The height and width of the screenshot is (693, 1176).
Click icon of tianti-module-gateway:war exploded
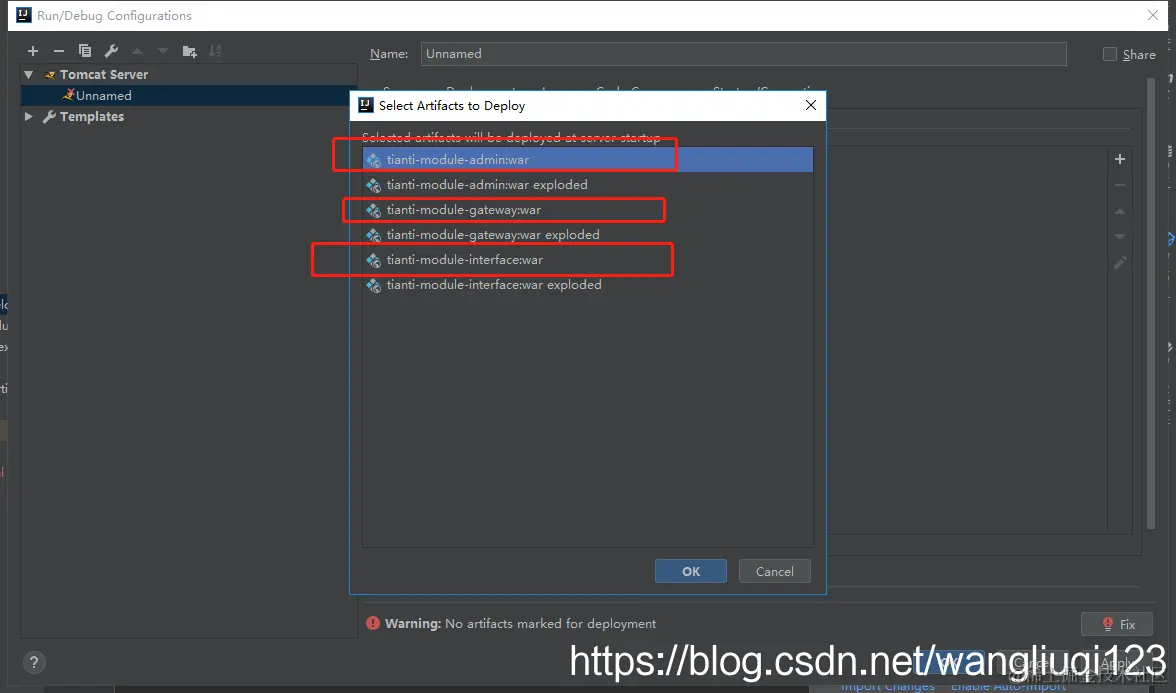(x=374, y=235)
